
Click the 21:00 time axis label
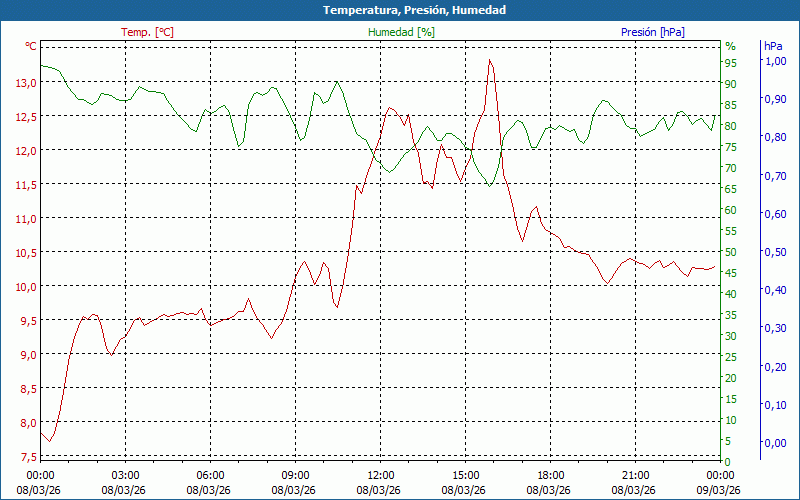click(635, 475)
